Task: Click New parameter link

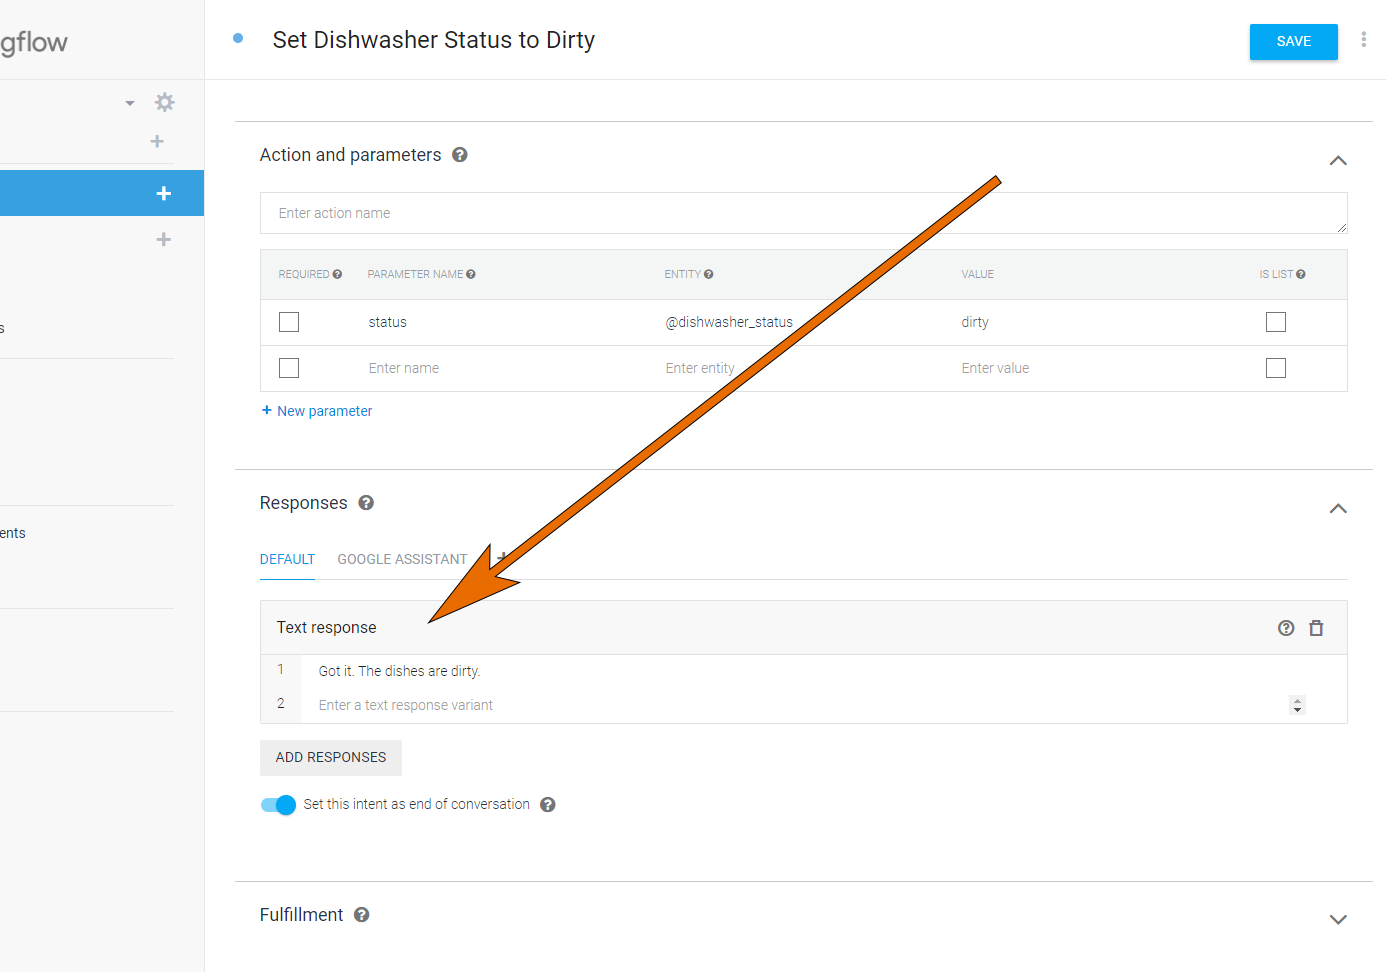Action: point(317,411)
